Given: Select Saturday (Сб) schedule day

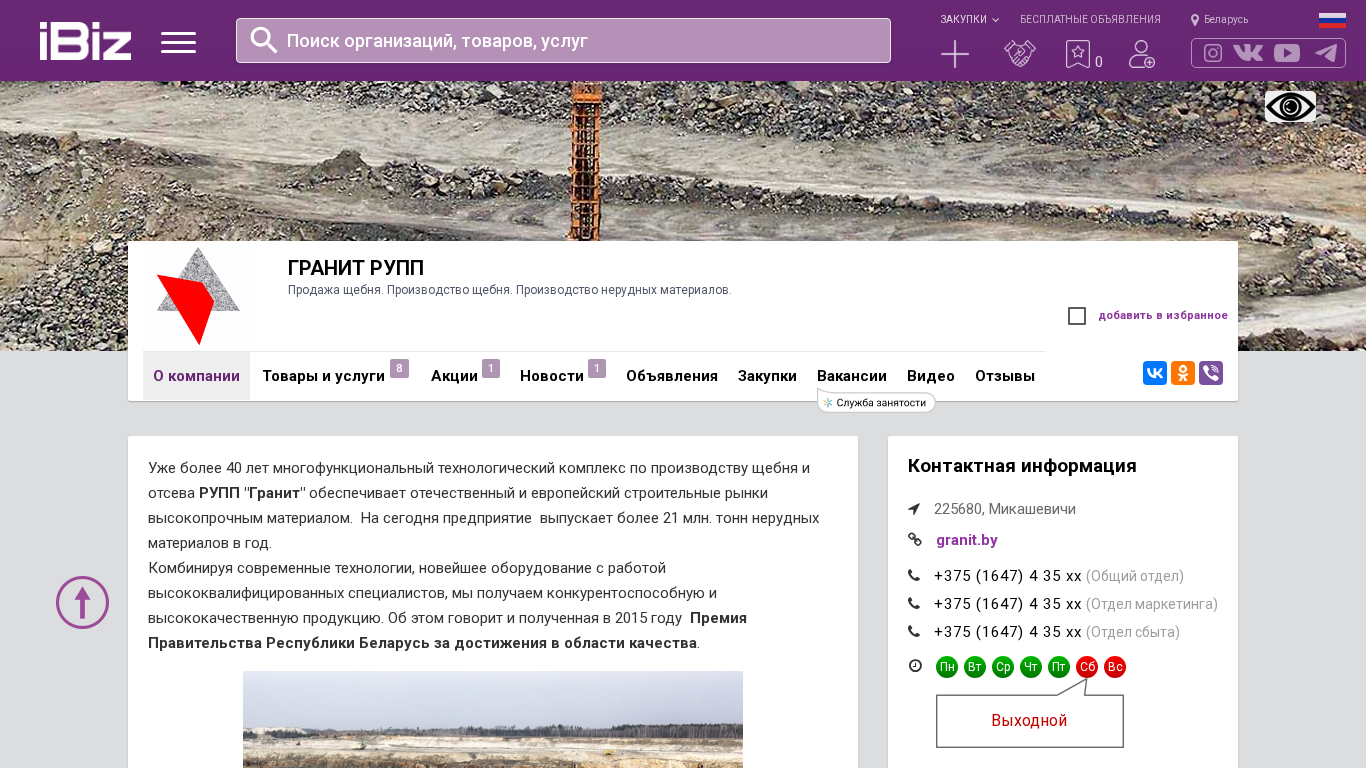Looking at the screenshot, I should (1087, 667).
